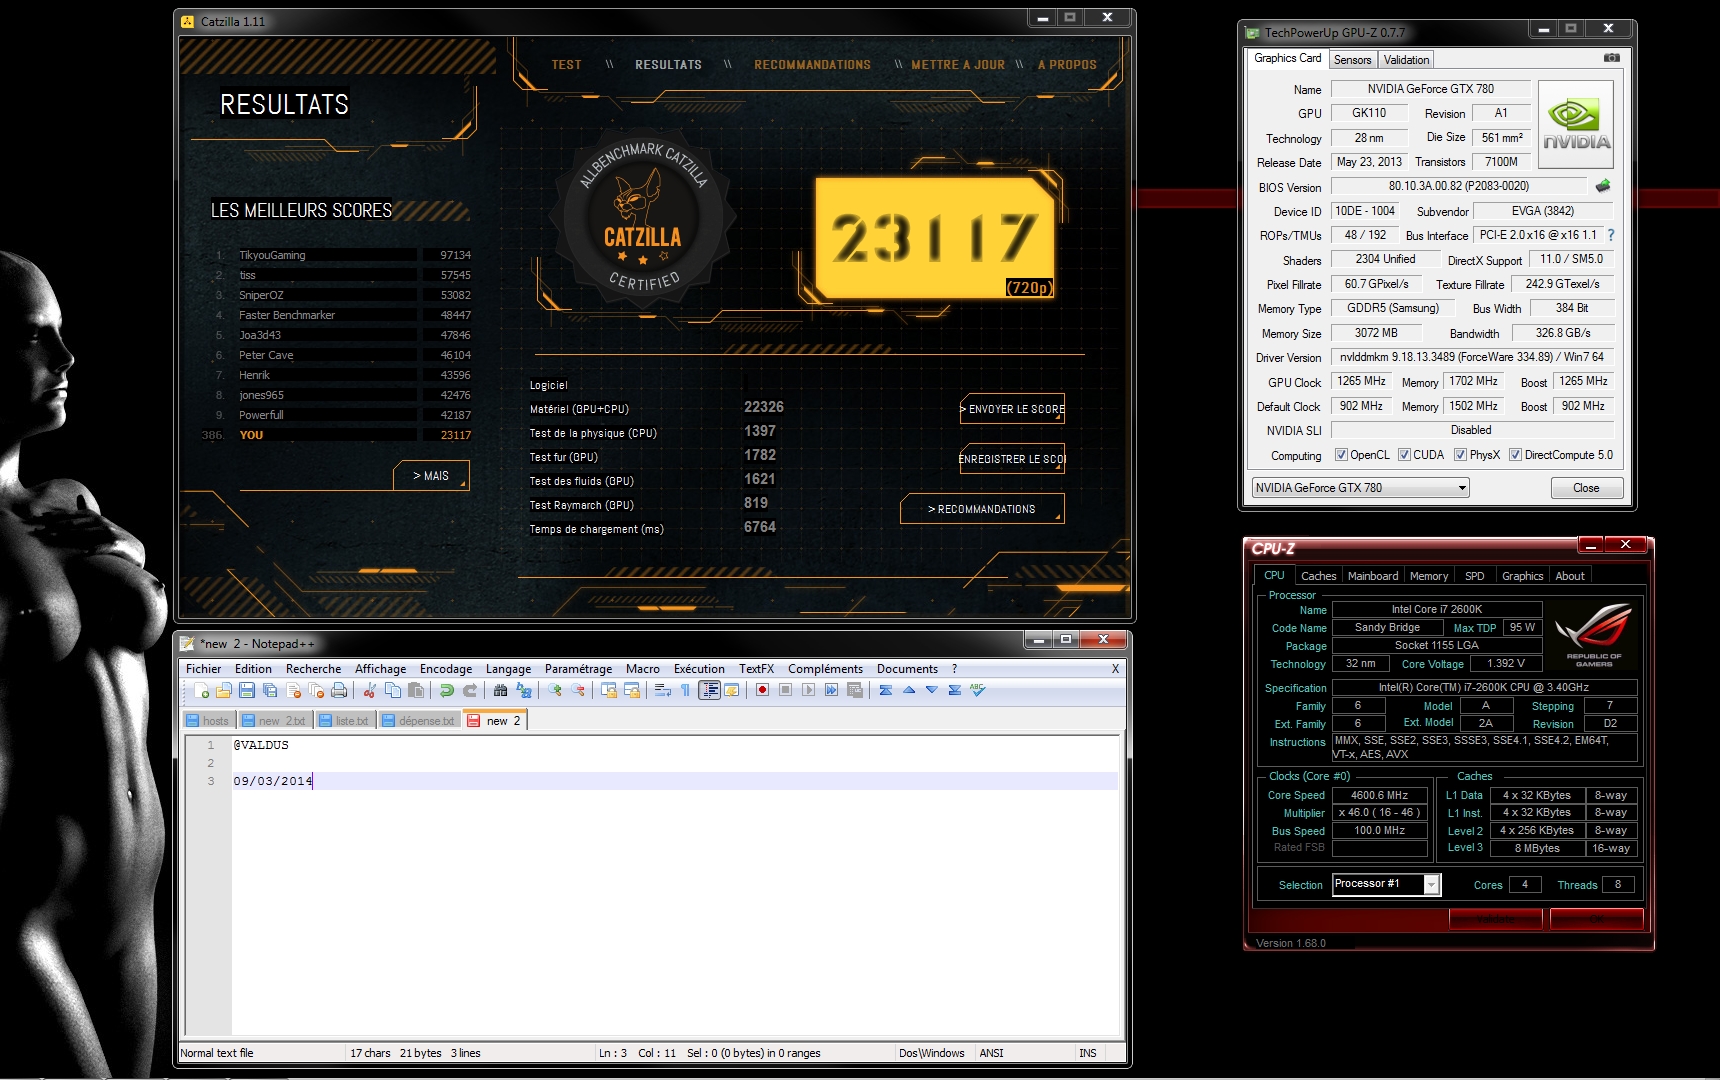Open Encodage menu in Notepad++
The width and height of the screenshot is (1720, 1080).
[x=446, y=669]
